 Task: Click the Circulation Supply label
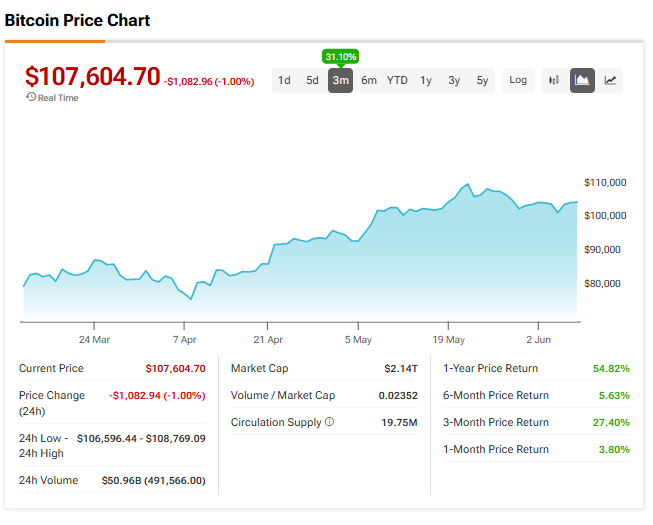coord(276,423)
